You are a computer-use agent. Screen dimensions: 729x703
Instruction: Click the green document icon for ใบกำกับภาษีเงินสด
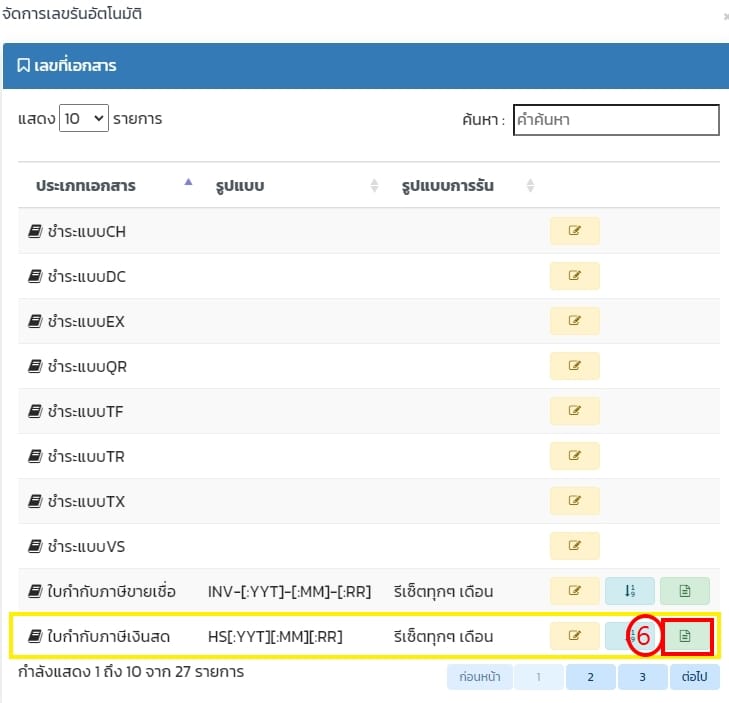(x=685, y=636)
